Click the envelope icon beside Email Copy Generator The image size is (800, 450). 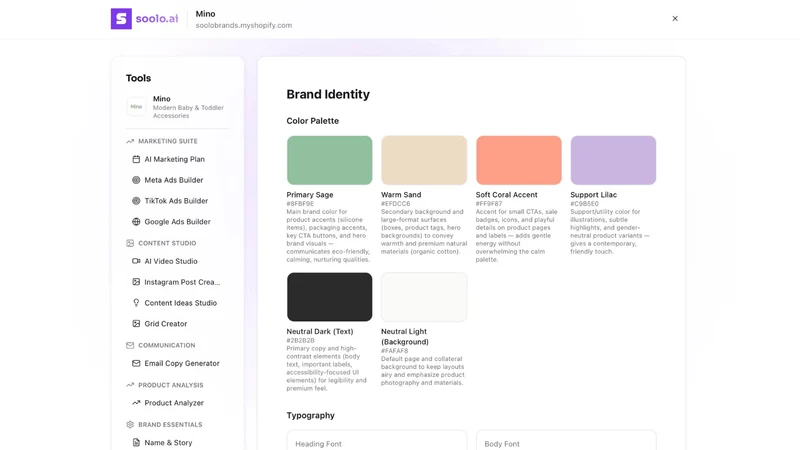[136, 363]
